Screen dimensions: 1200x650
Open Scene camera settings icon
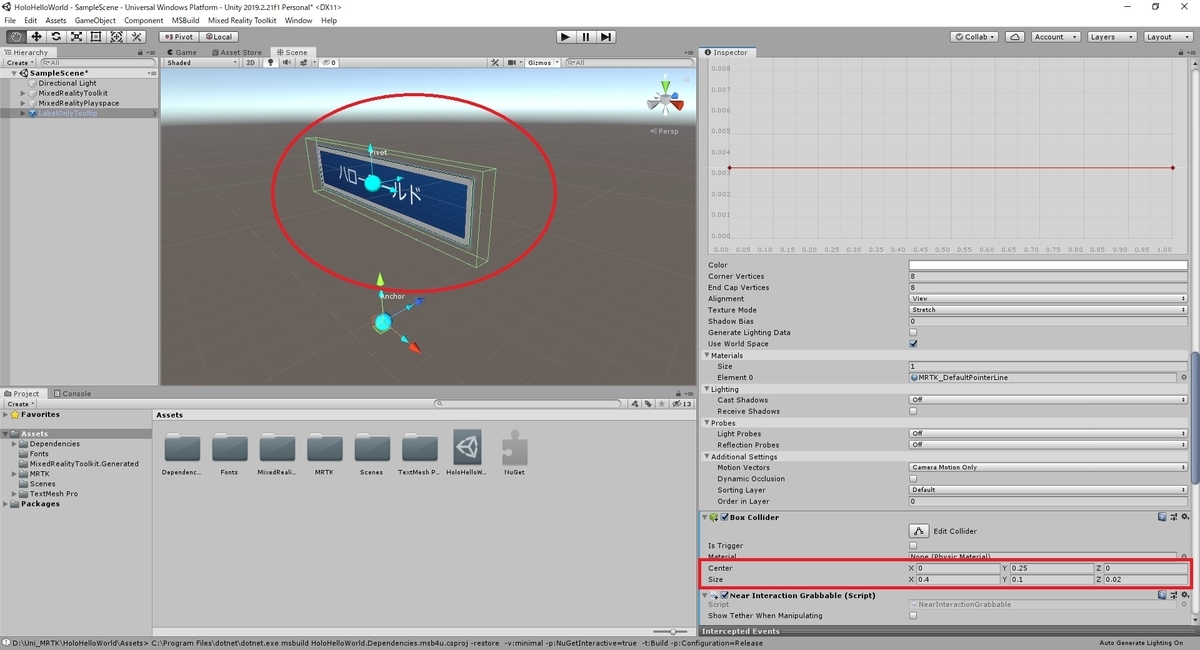tap(513, 62)
